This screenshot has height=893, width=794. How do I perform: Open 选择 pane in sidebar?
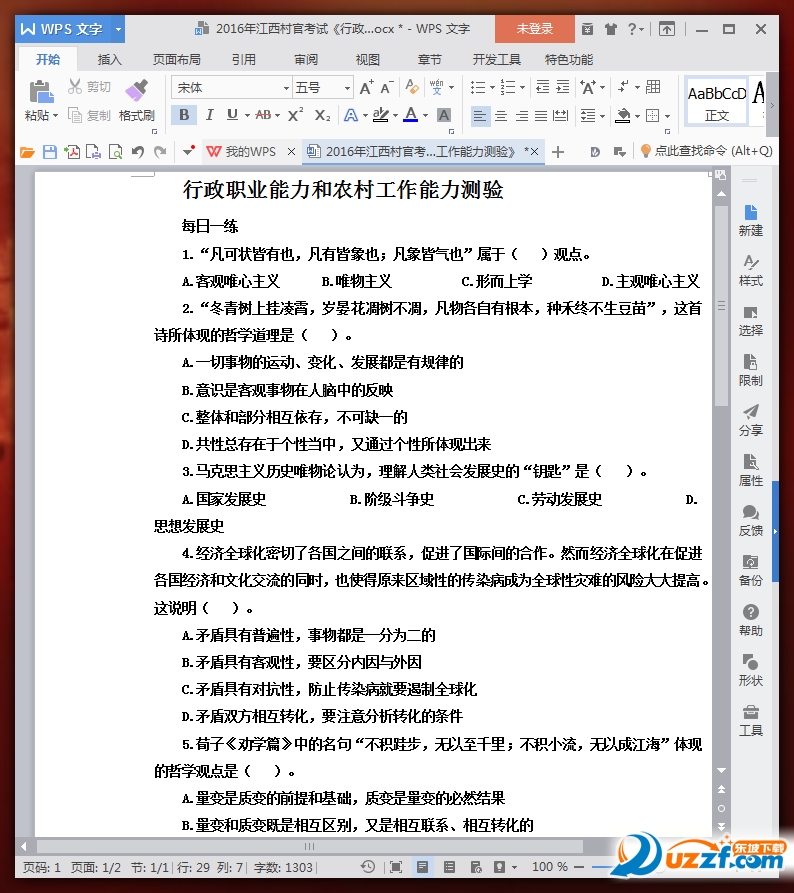point(751,321)
